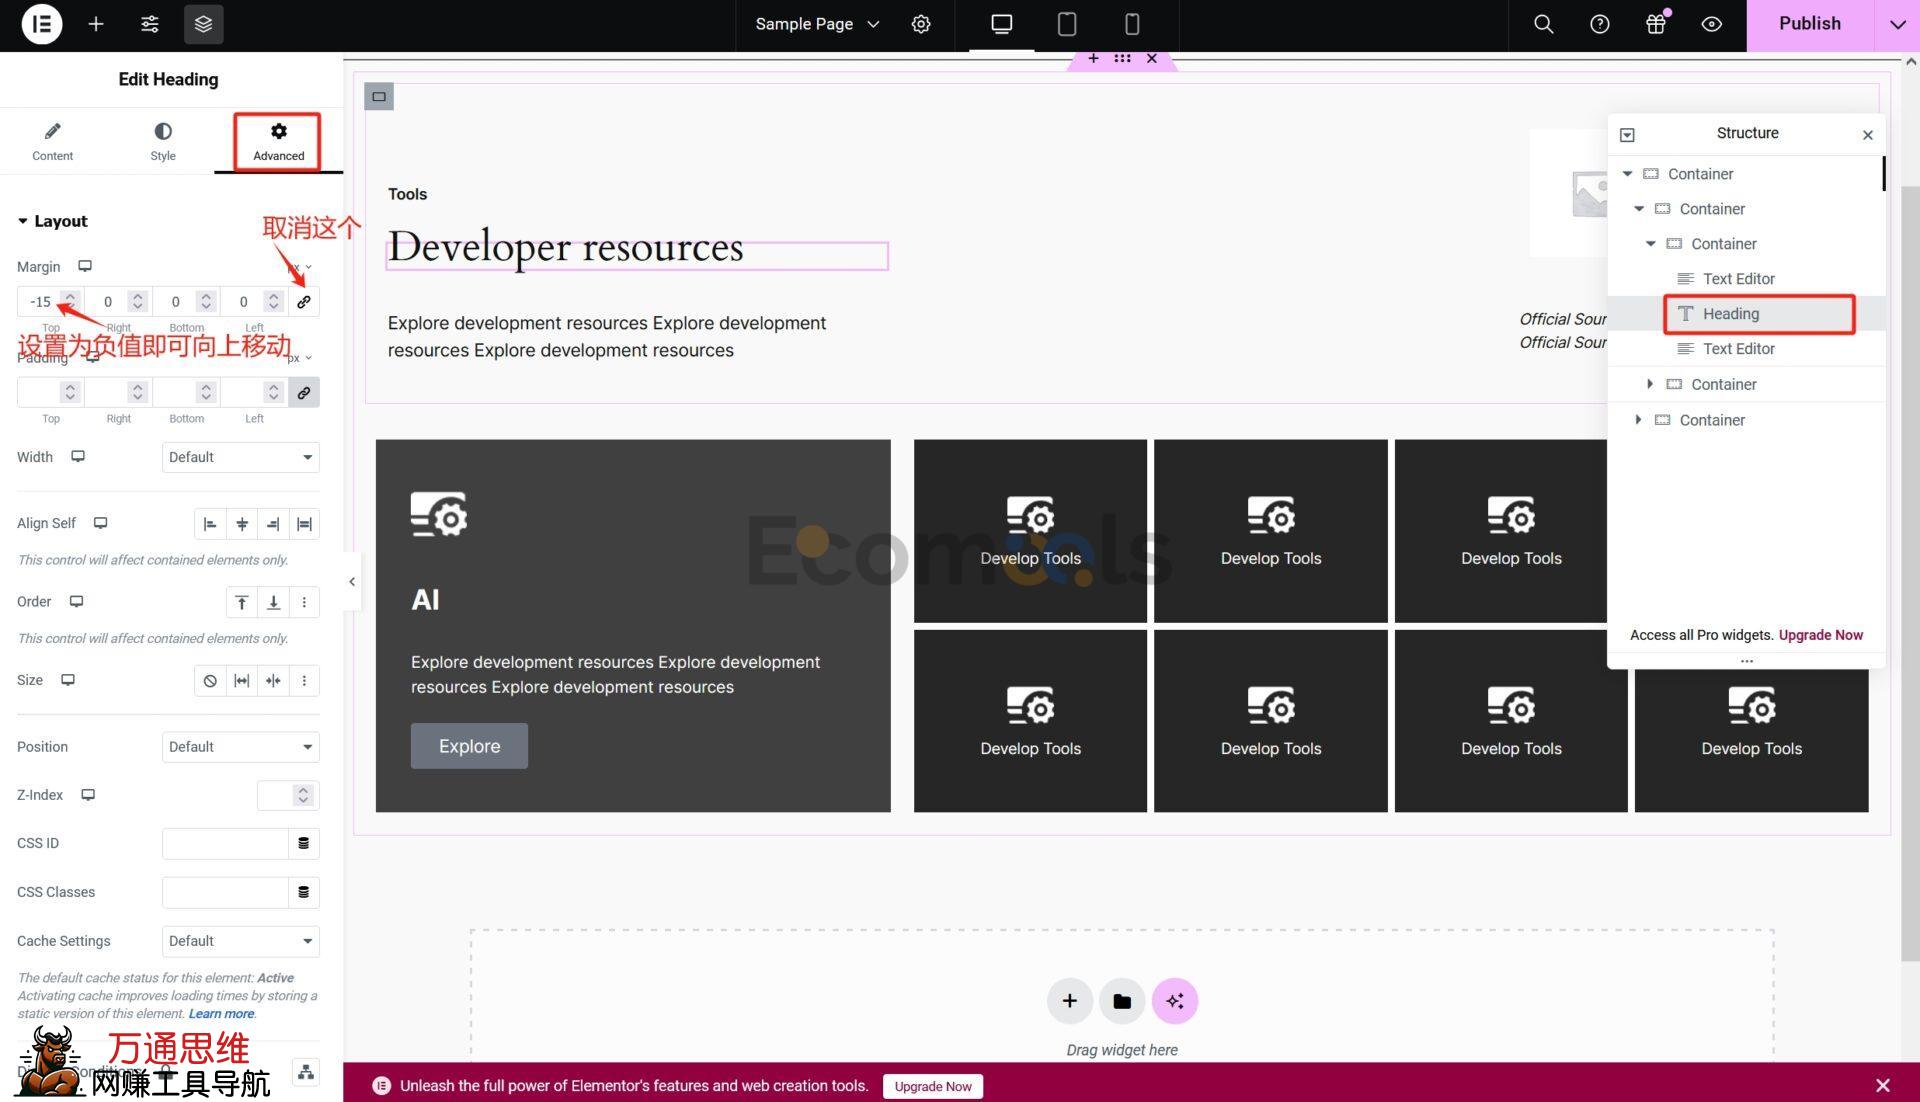Open the AI build sparkle icon
The width and height of the screenshot is (1920, 1102).
point(1175,1001)
